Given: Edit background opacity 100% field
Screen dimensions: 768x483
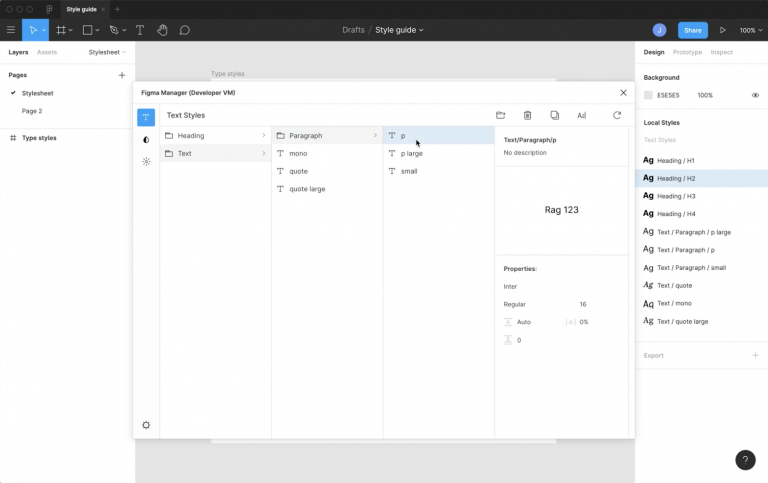Looking at the screenshot, I should (x=705, y=95).
